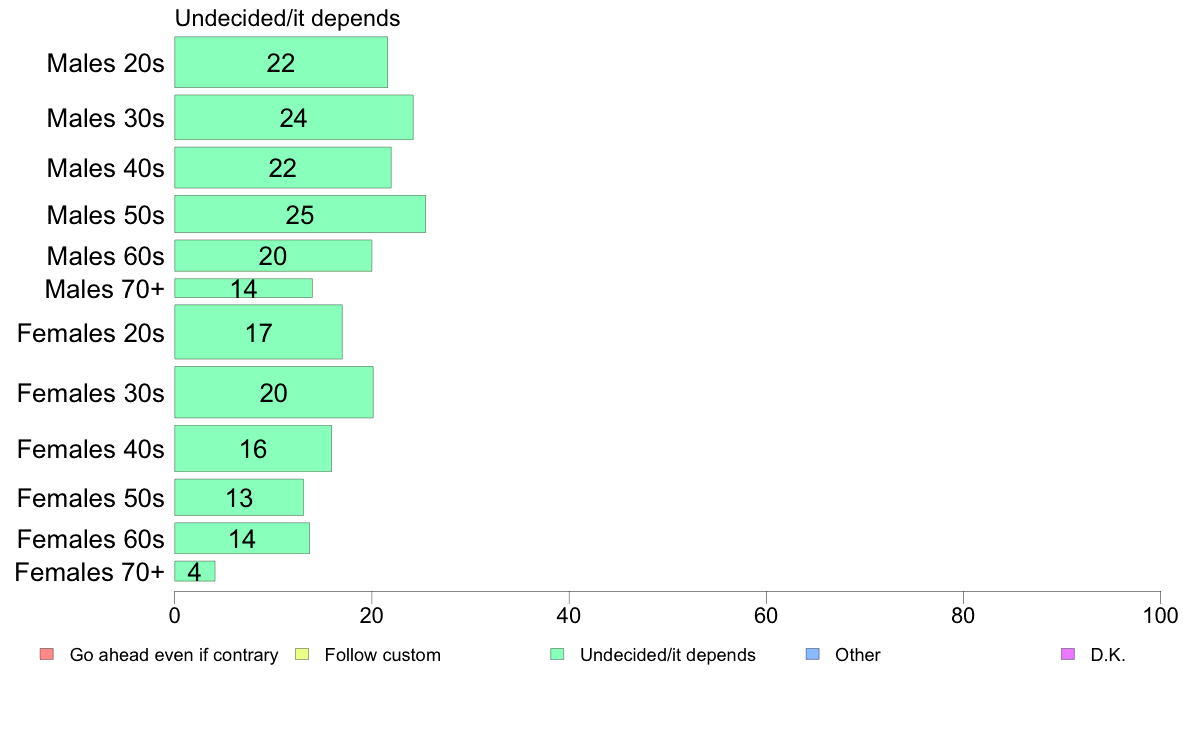This screenshot has height=736, width=1188.
Task: Click the Females 30s bar showing 20
Action: point(274,392)
